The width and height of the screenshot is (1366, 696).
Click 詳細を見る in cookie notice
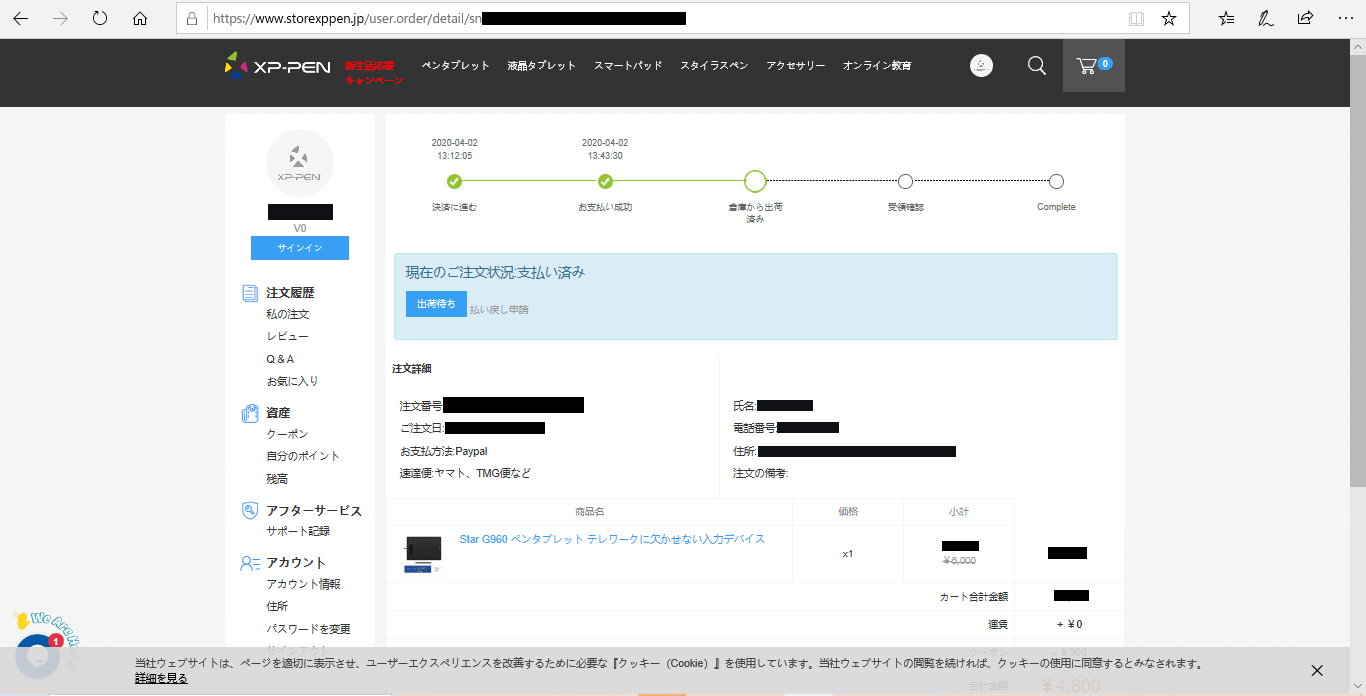click(161, 678)
